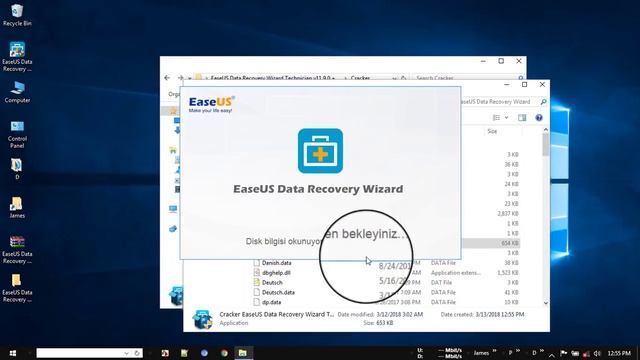Select the dbghelp.dll file row
640x360 pixels.
click(386, 273)
